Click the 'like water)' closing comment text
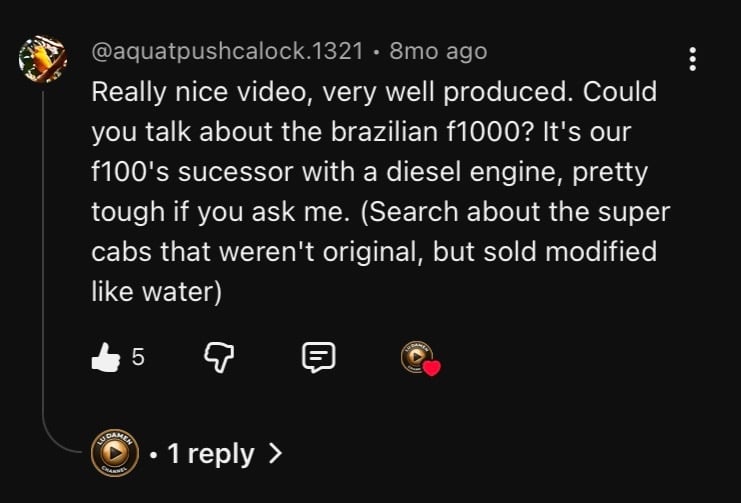This screenshot has height=503, width=741. pyautogui.click(x=155, y=292)
